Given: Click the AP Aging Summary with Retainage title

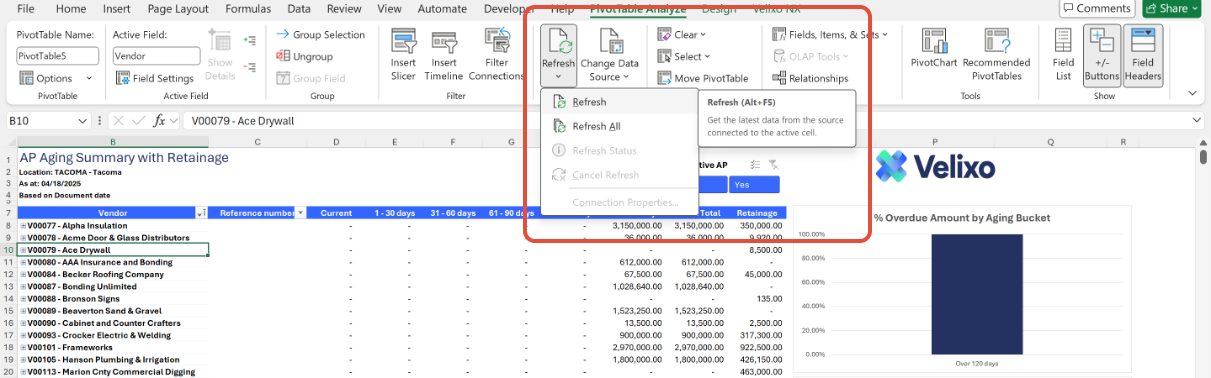Looking at the screenshot, I should [124, 157].
